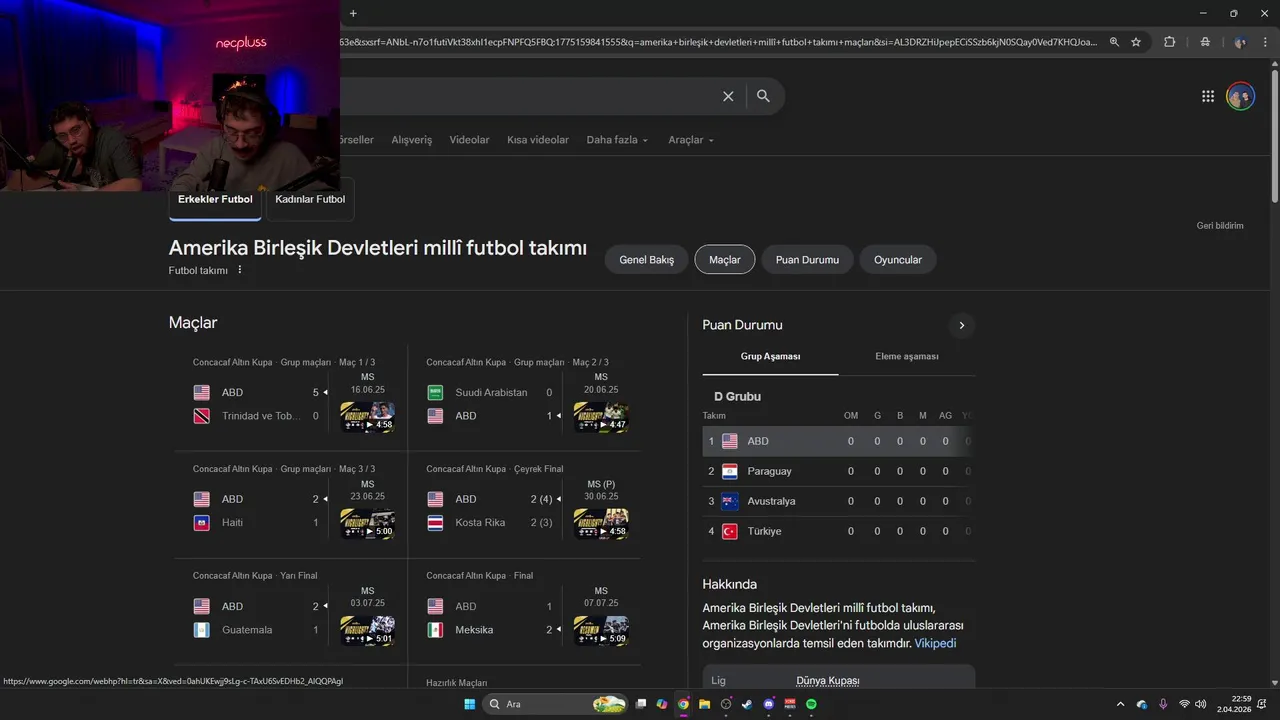Open Discord from the taskbar

coord(769,704)
